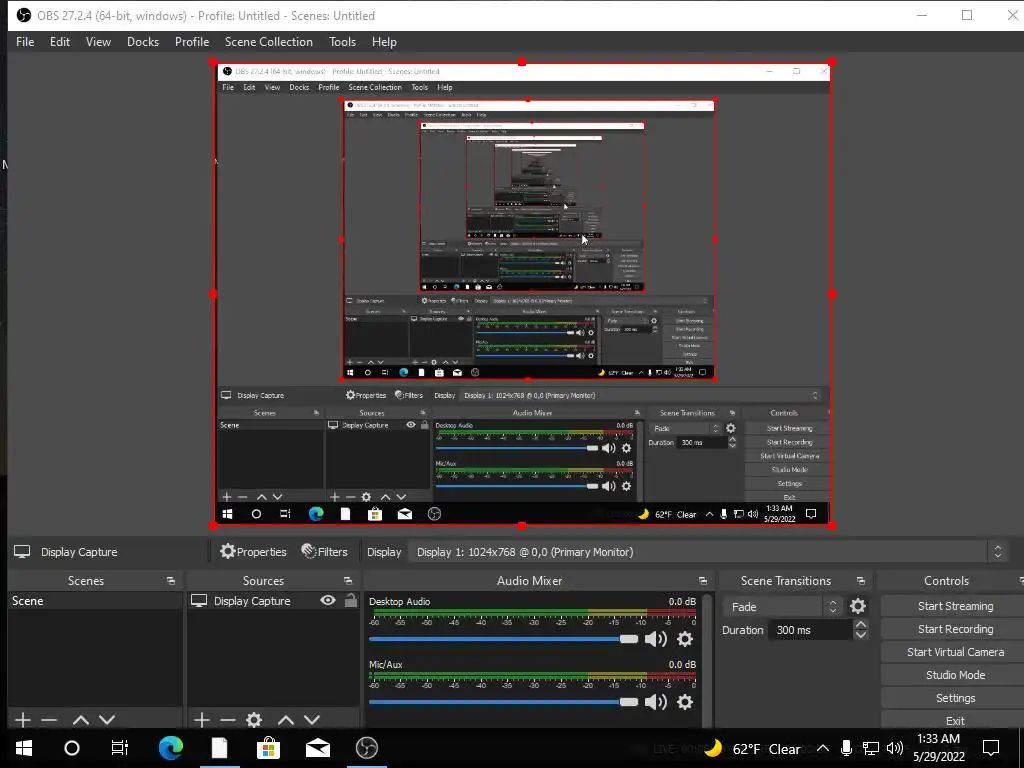Open Task View on taskbar
The image size is (1024, 768).
tap(120, 748)
